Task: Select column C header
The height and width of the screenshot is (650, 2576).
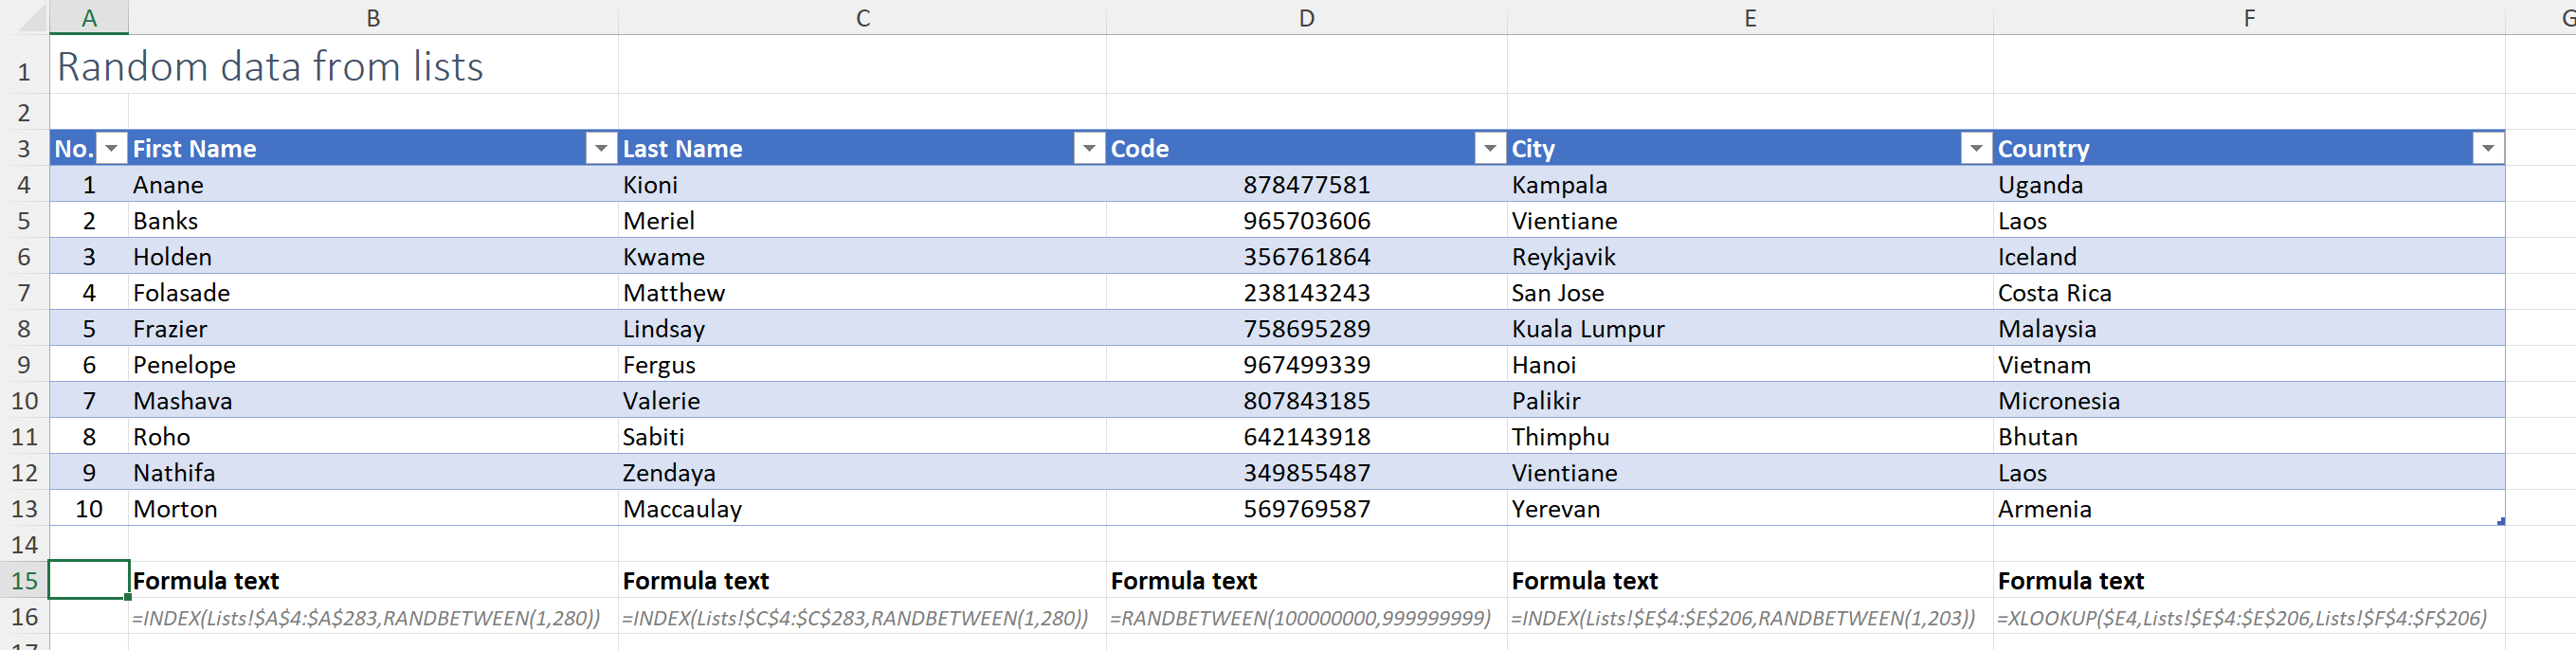Action: [x=862, y=18]
